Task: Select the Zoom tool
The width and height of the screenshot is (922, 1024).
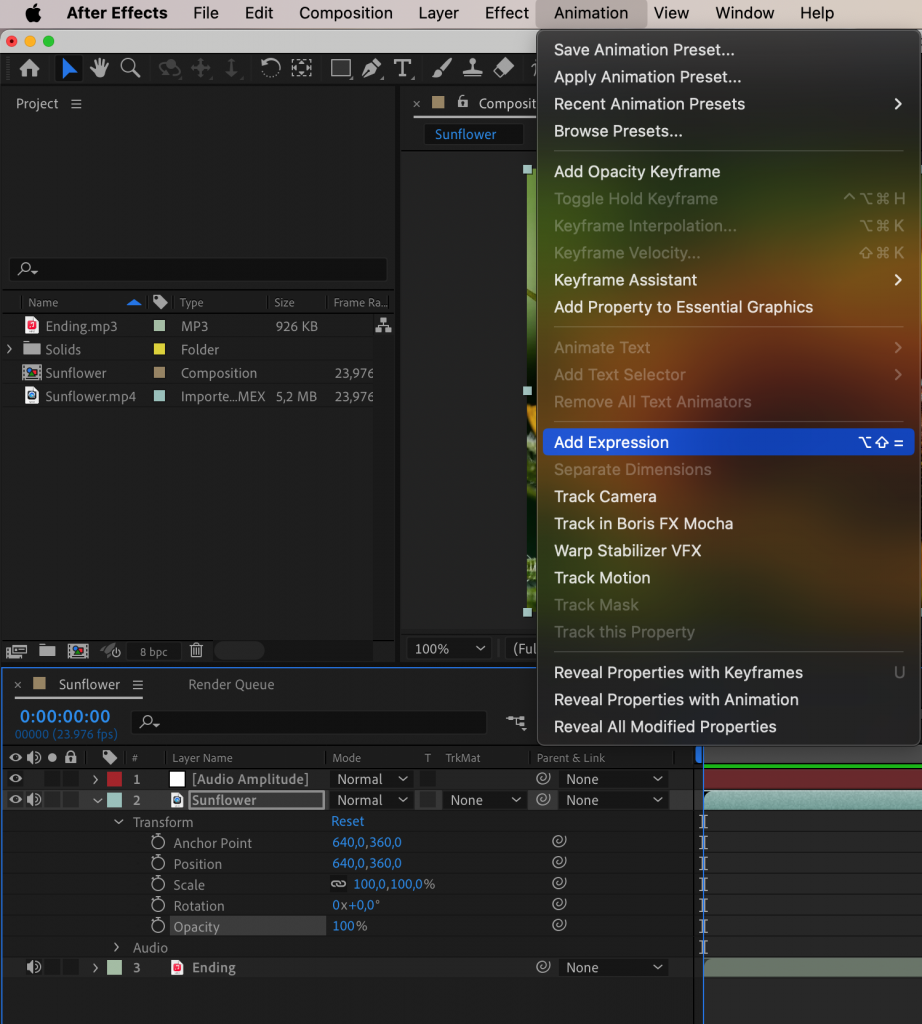Action: (131, 68)
